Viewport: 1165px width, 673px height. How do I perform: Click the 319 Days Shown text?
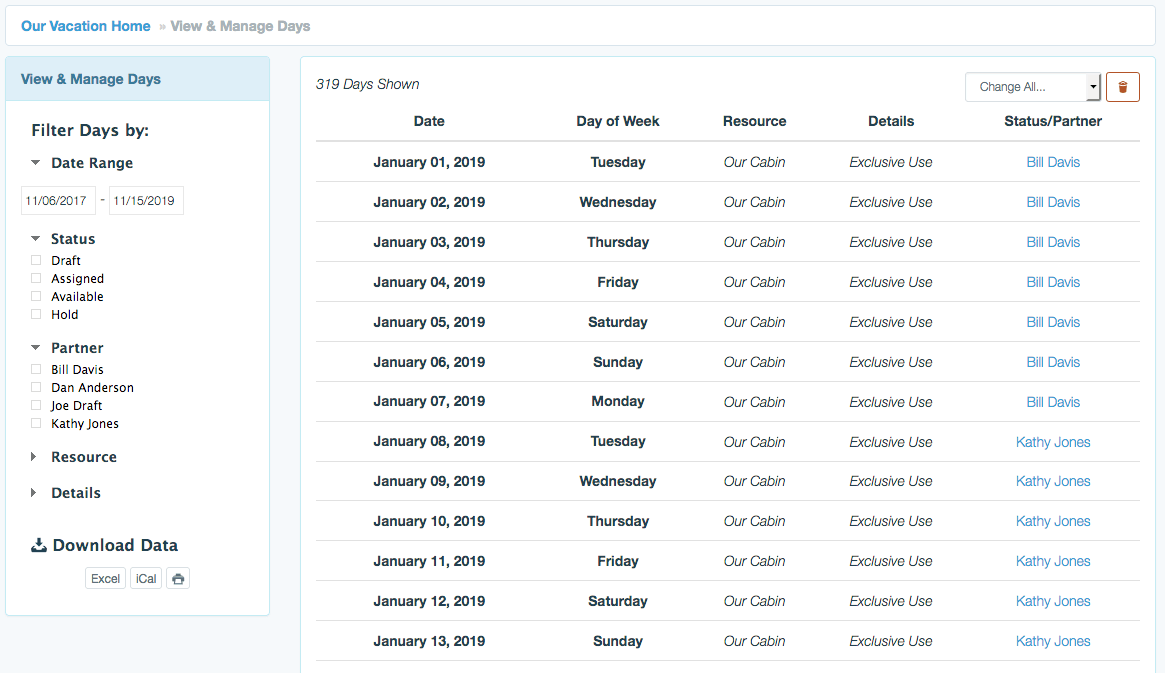pyautogui.click(x=367, y=84)
